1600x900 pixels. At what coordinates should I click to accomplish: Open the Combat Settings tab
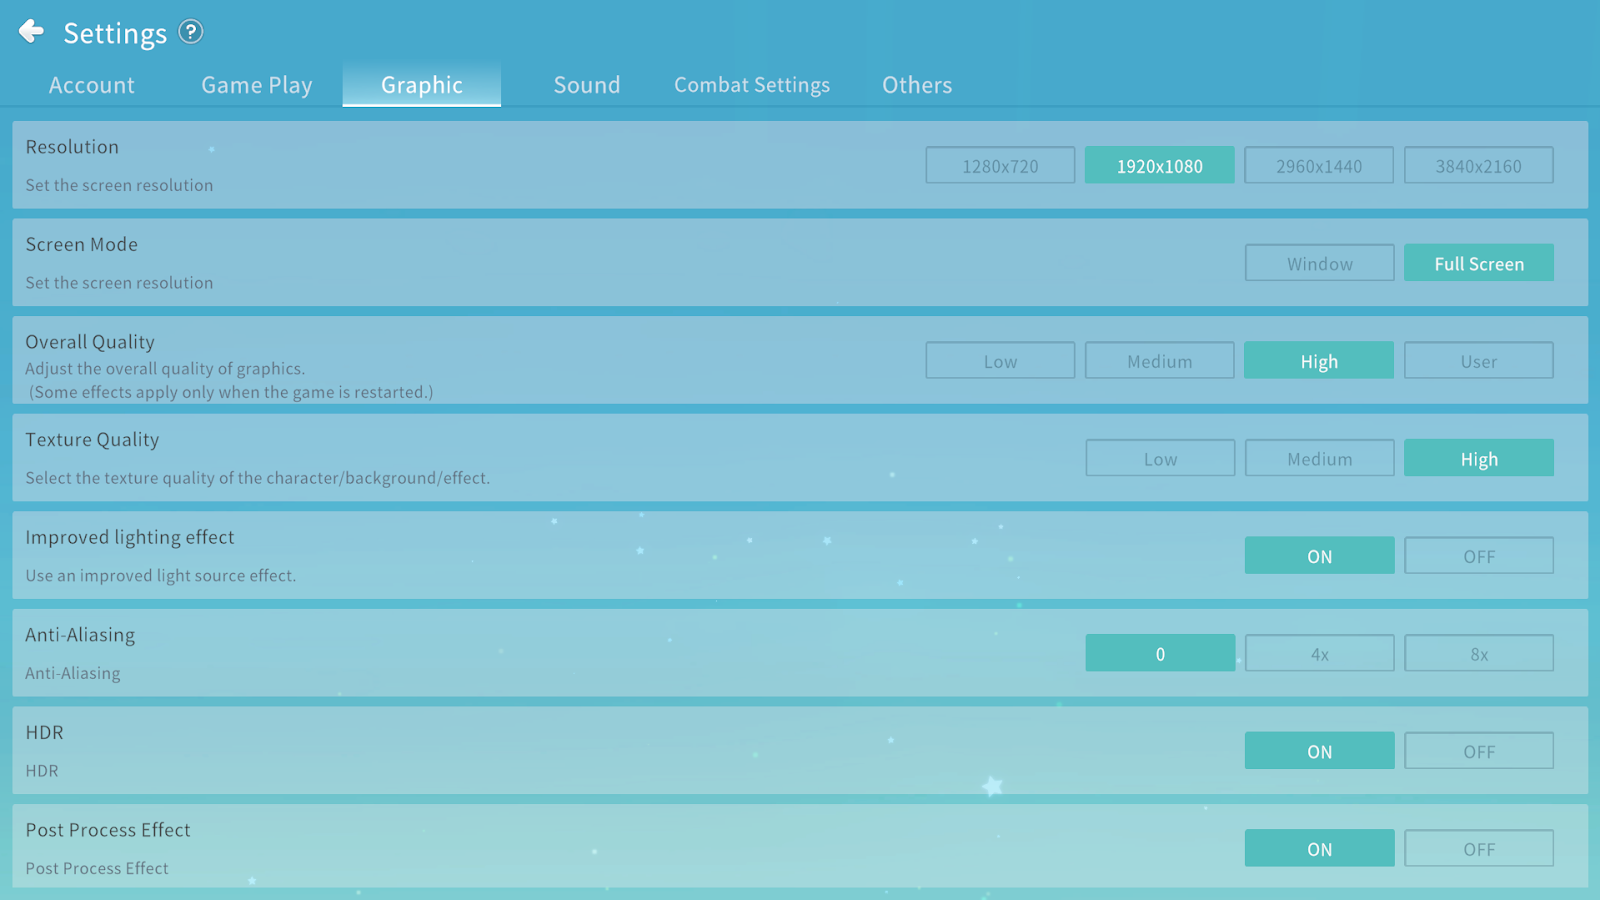tap(752, 85)
